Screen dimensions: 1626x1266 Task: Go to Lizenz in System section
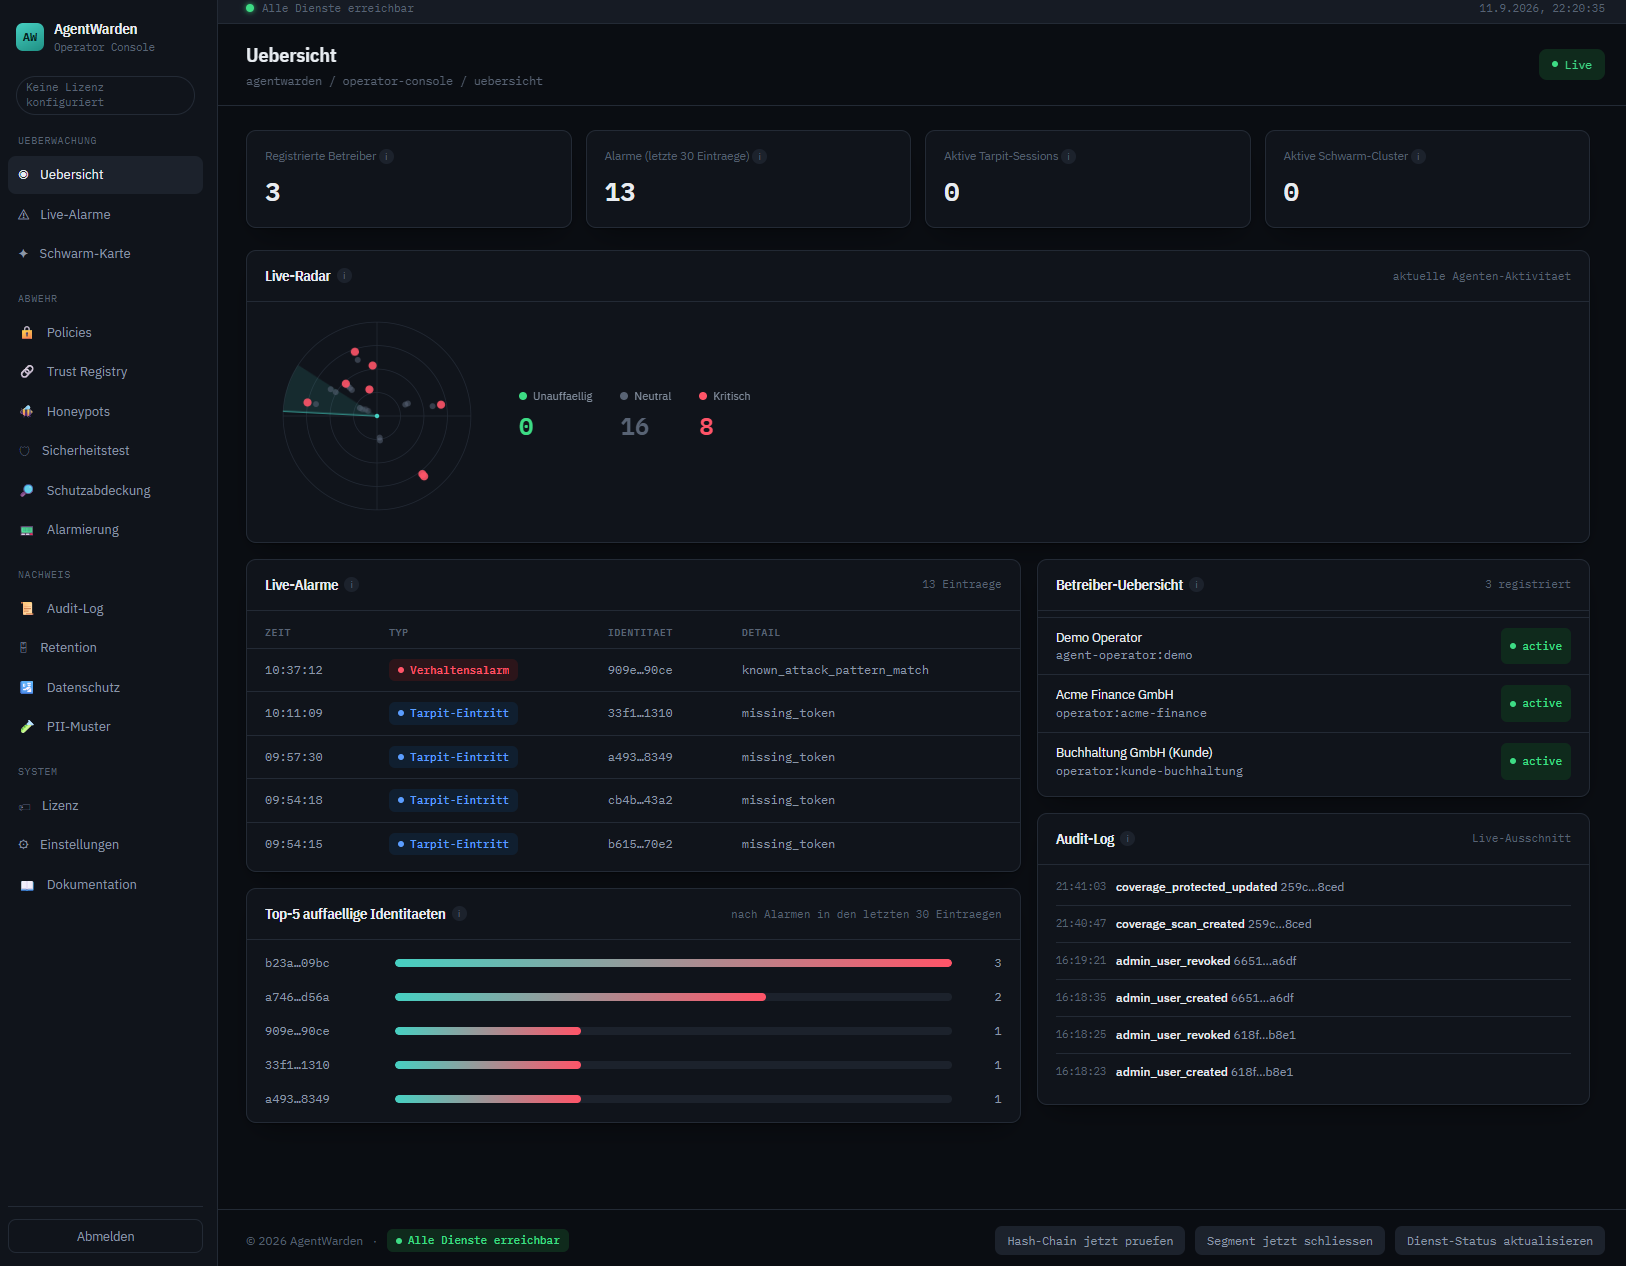click(x=105, y=806)
